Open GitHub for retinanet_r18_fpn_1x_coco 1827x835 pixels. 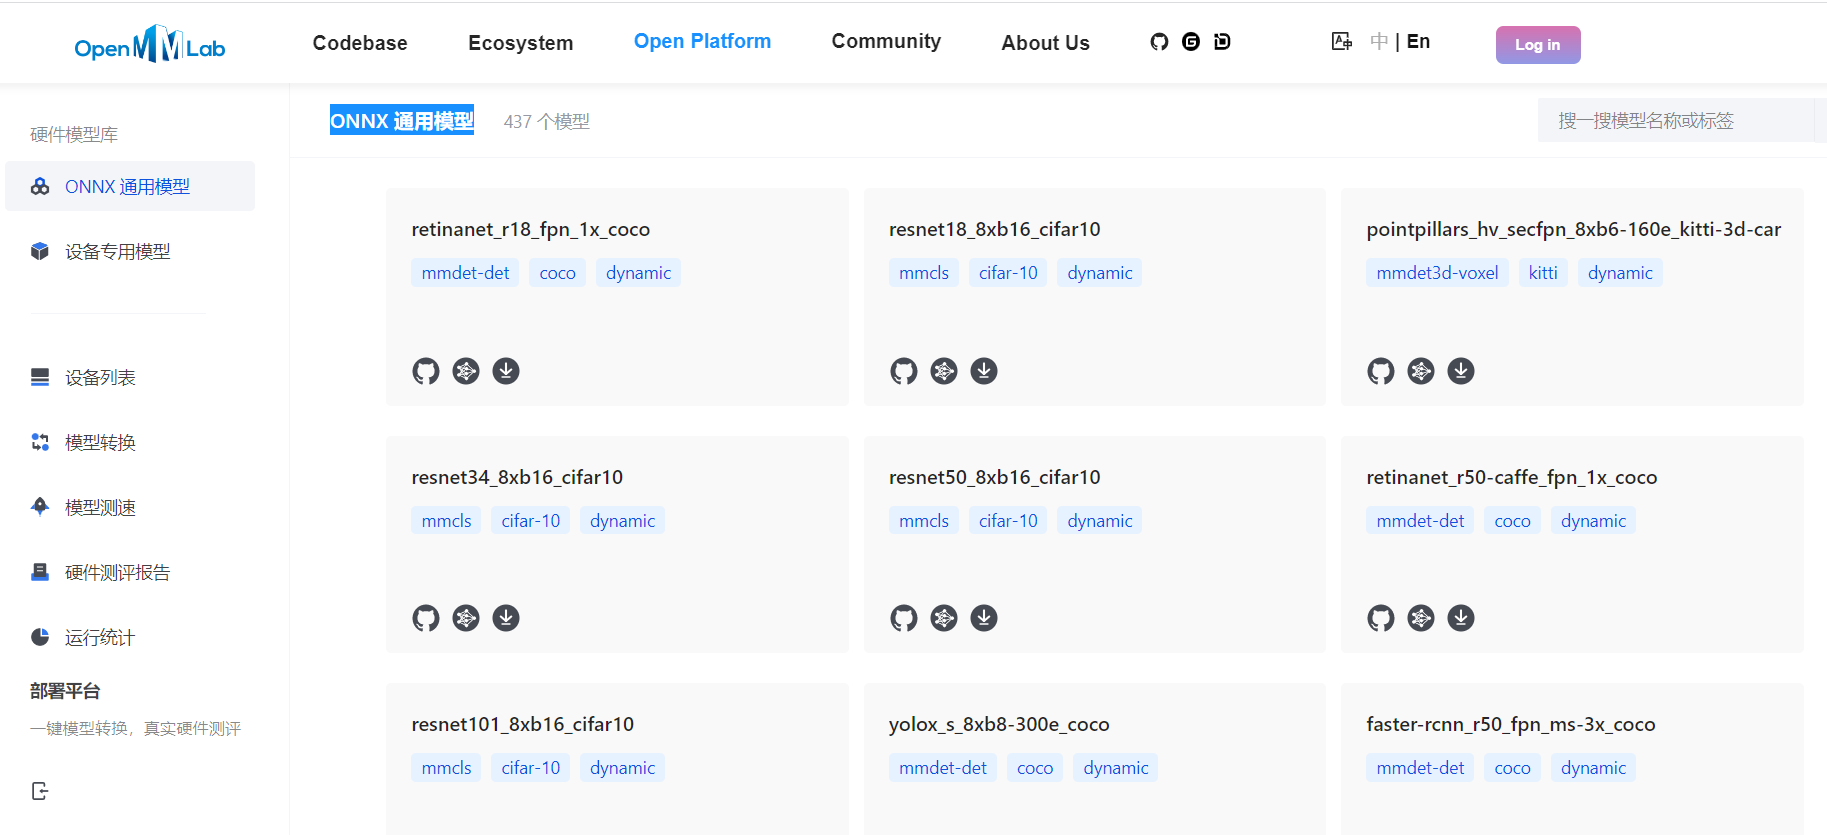coord(426,371)
